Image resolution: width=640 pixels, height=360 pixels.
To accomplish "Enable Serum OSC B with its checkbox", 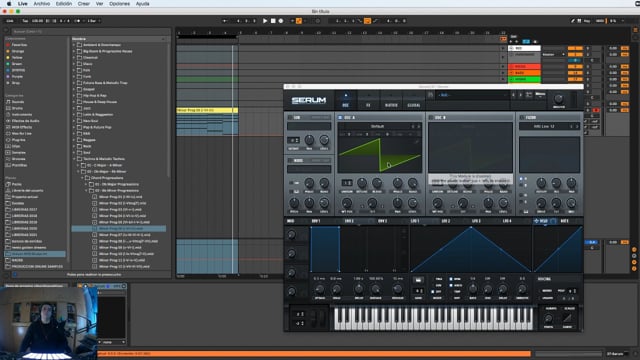I will pos(431,118).
